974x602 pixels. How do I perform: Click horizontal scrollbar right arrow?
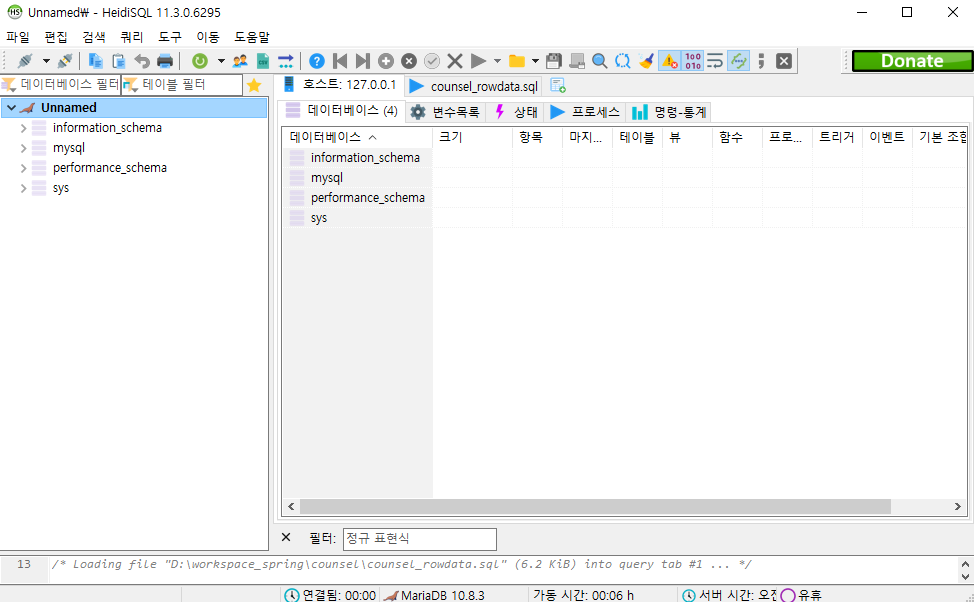point(957,507)
